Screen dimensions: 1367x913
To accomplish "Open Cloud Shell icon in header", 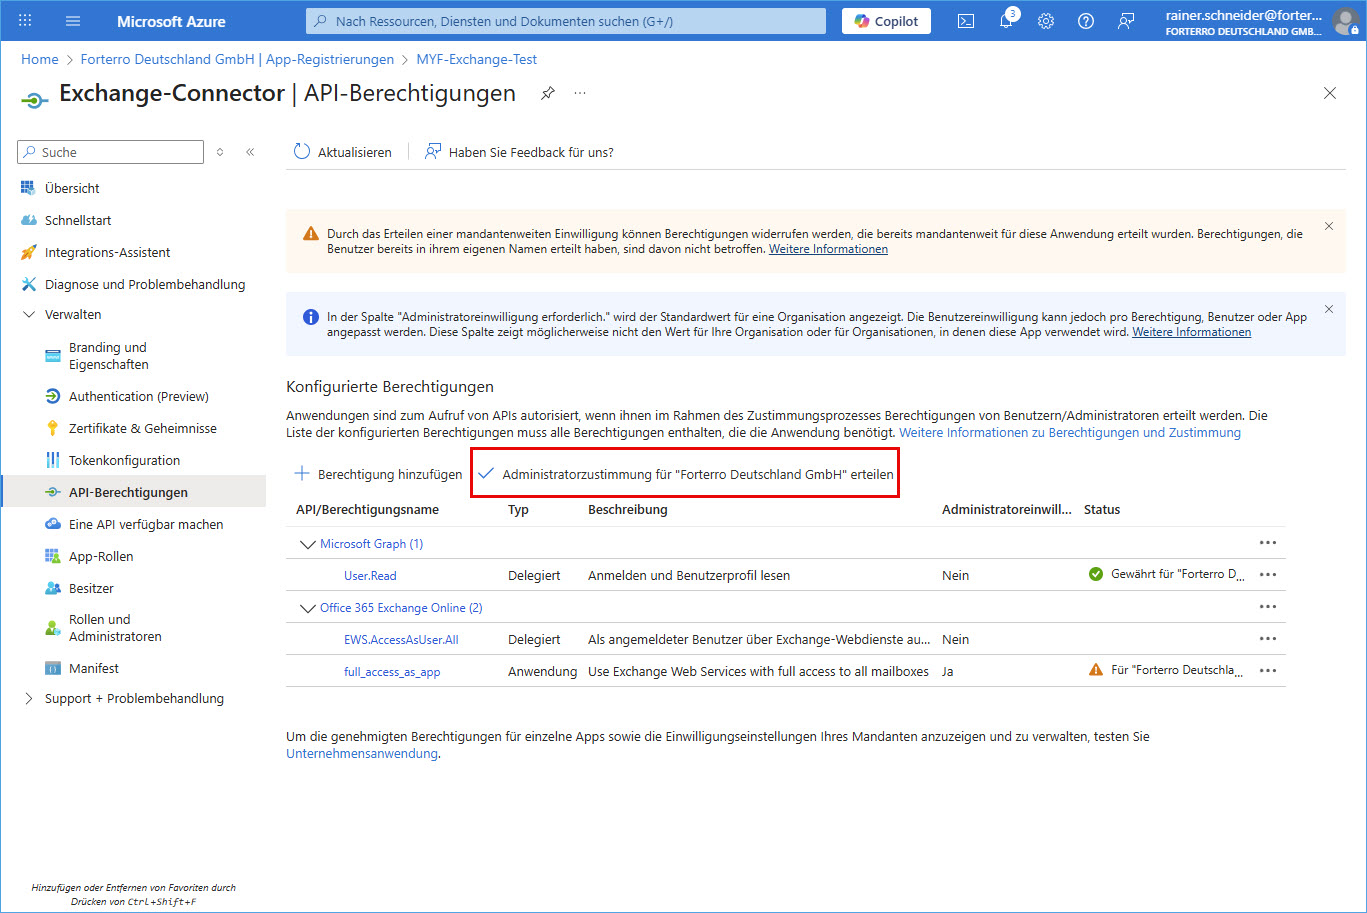I will 966,21.
